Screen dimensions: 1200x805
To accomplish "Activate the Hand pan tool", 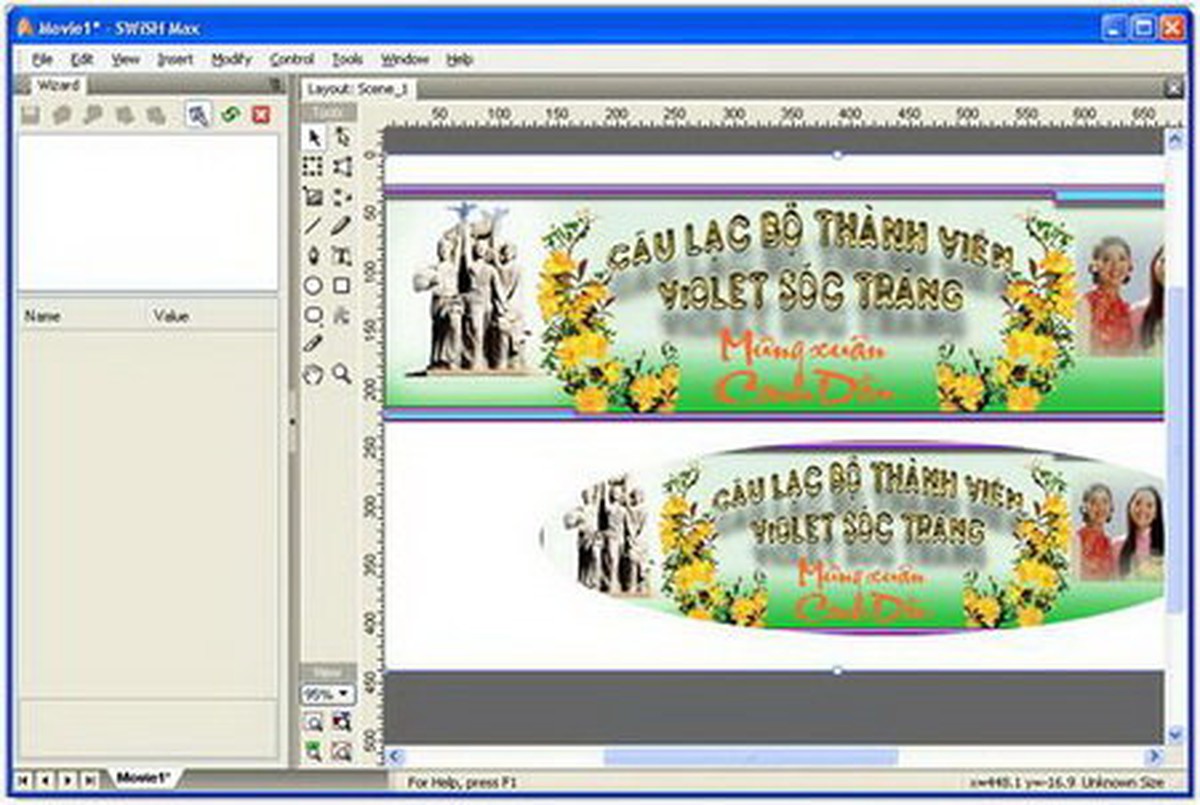I will (x=314, y=374).
